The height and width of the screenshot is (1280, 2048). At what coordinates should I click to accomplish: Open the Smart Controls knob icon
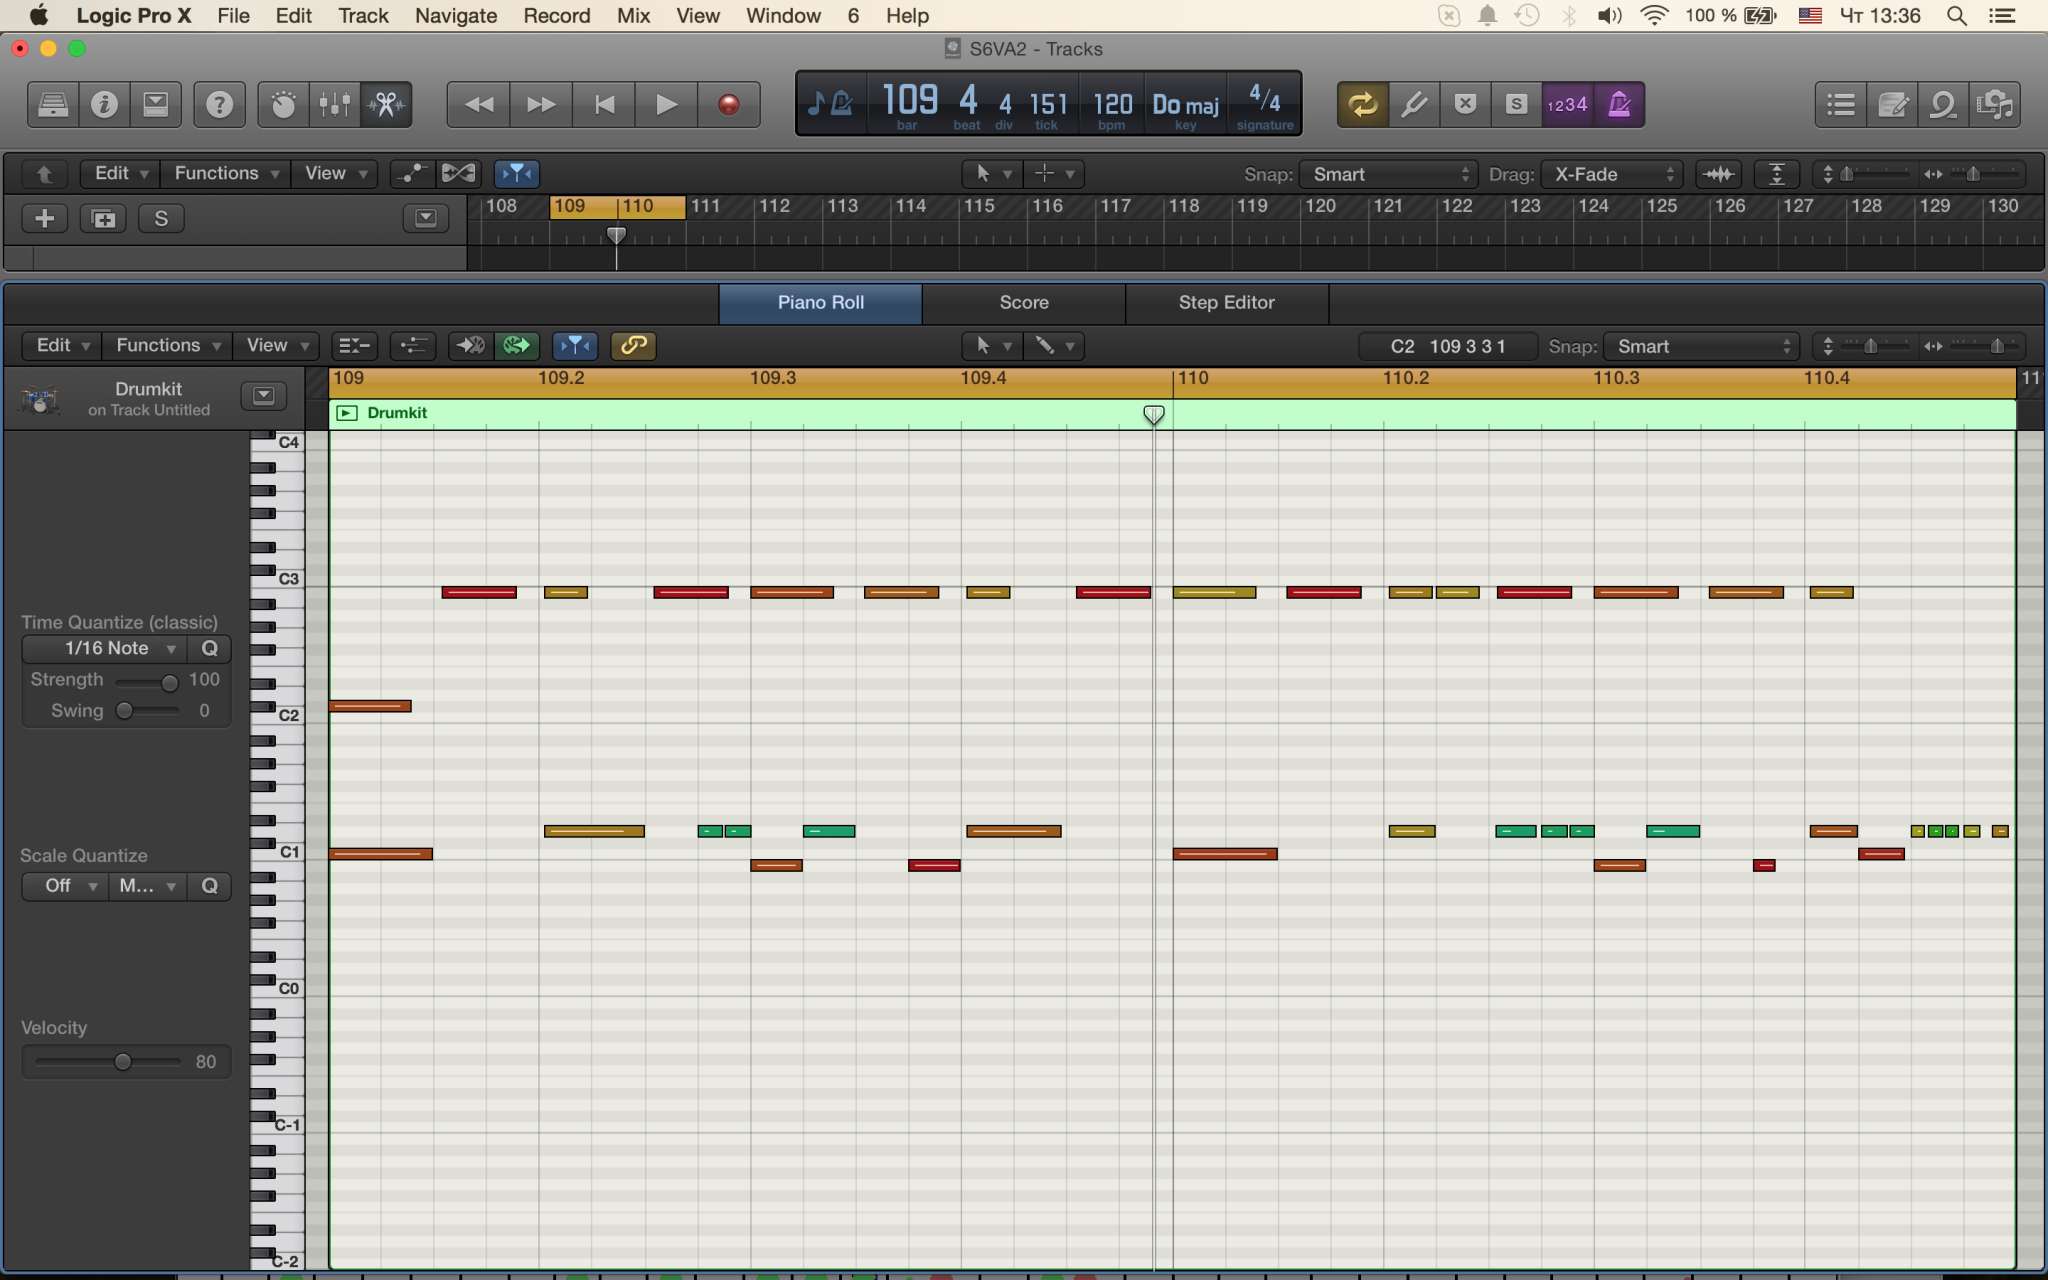(283, 104)
